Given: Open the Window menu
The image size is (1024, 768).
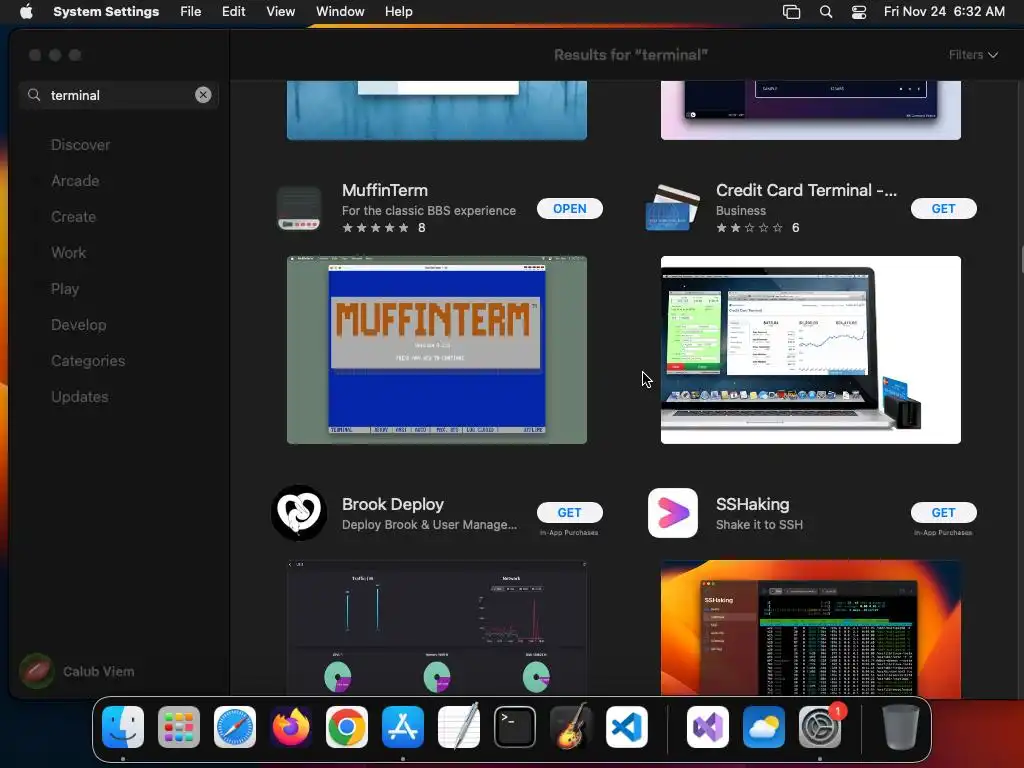Looking at the screenshot, I should tap(340, 12).
